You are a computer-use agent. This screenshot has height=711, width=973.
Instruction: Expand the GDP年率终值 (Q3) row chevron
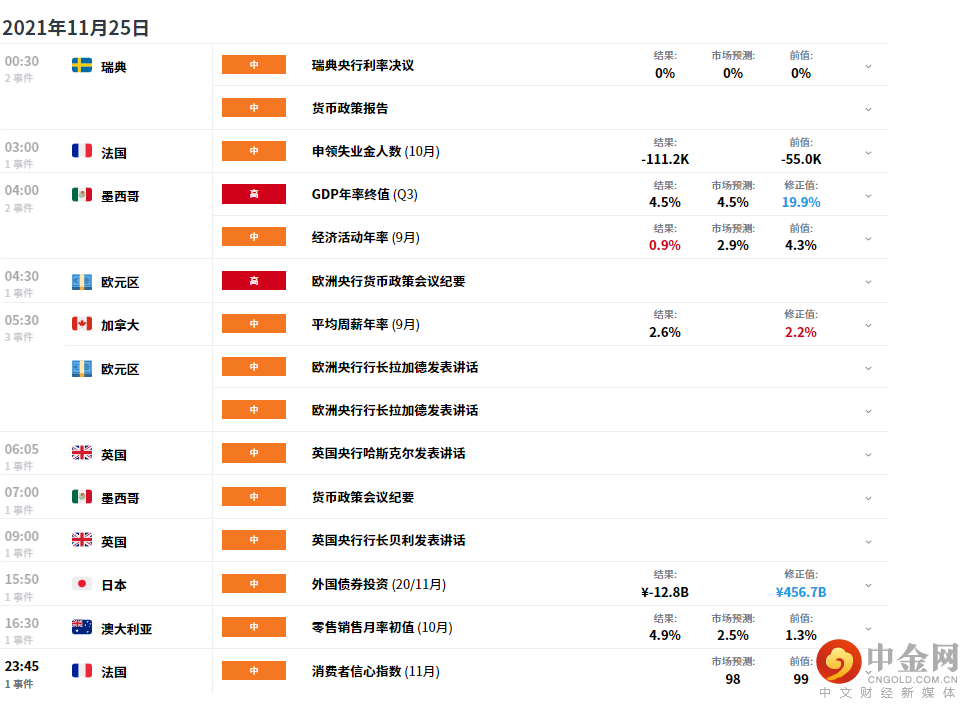868,195
